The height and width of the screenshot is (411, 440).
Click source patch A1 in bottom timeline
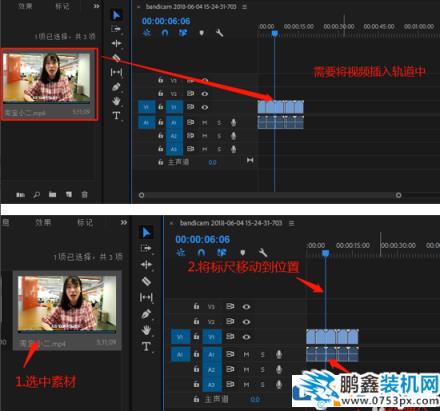180,354
